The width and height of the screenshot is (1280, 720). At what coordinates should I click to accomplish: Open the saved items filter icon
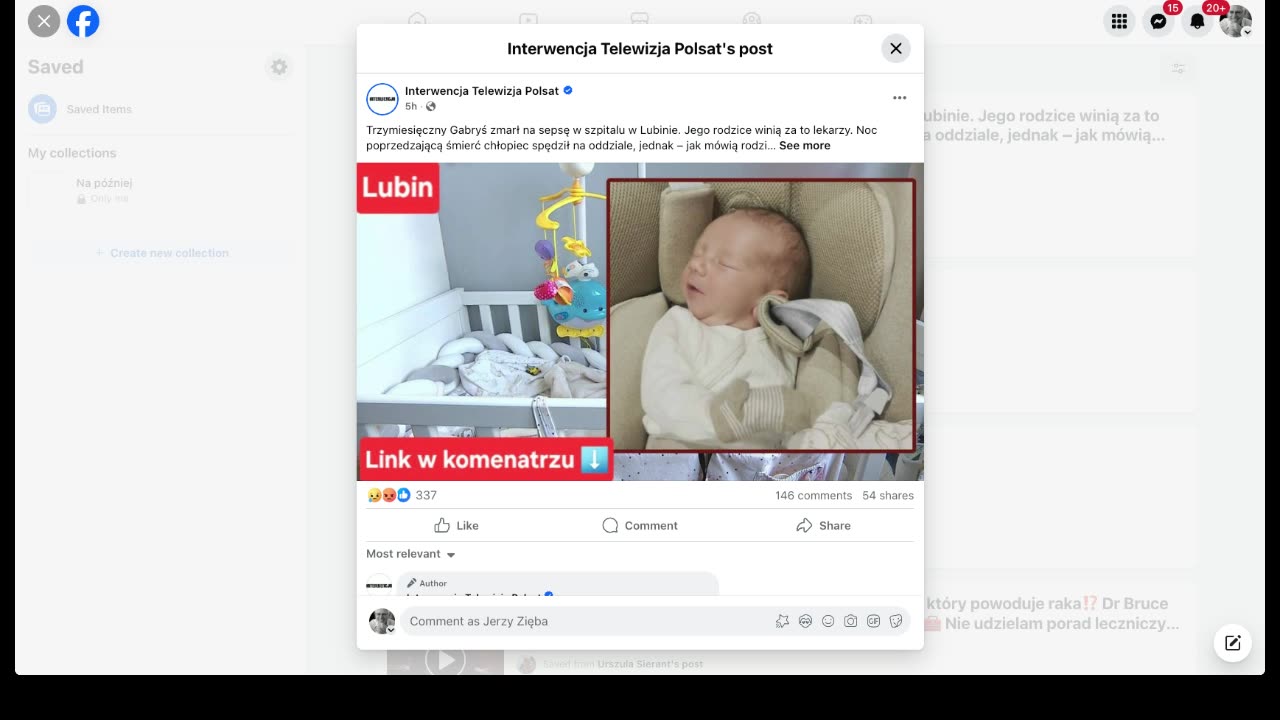click(1179, 68)
